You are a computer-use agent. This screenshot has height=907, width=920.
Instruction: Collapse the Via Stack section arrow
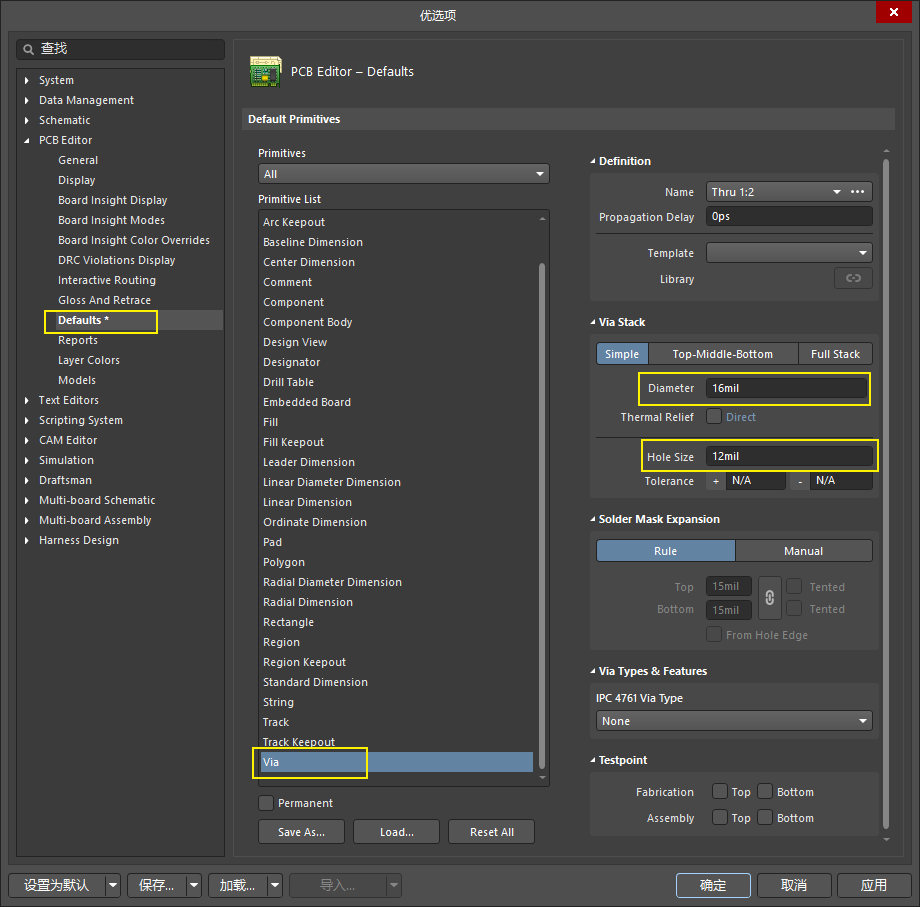[x=592, y=322]
